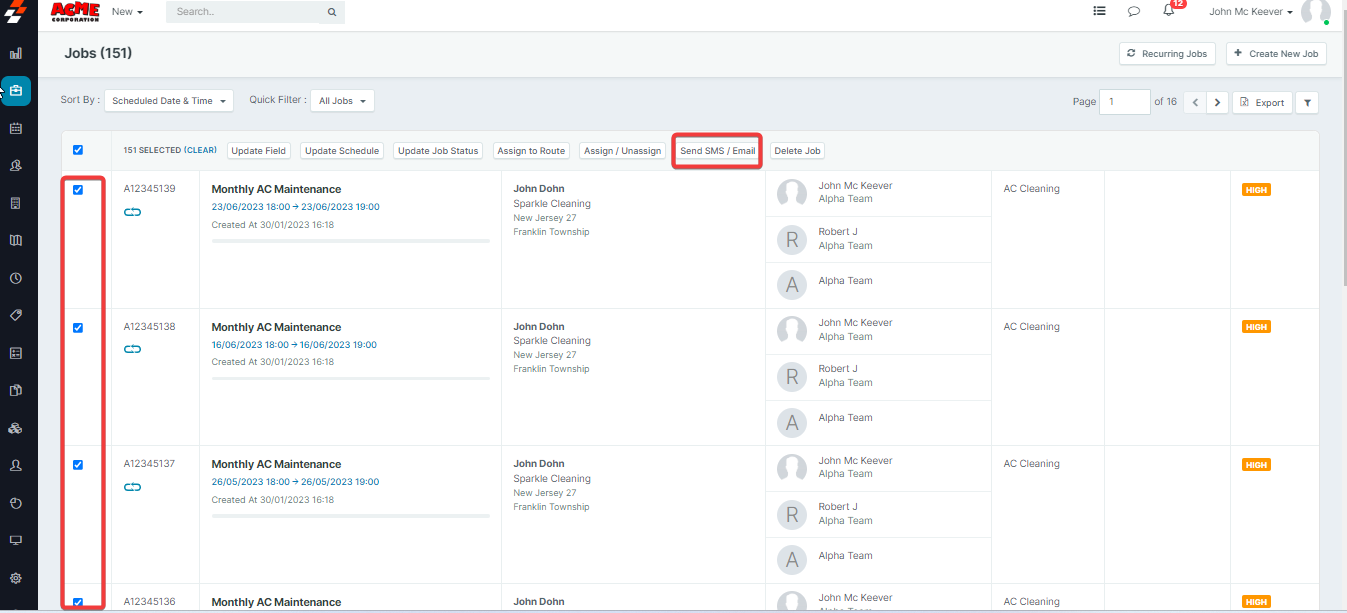Open the New menu in the top bar
This screenshot has height=613, width=1347.
(x=127, y=12)
